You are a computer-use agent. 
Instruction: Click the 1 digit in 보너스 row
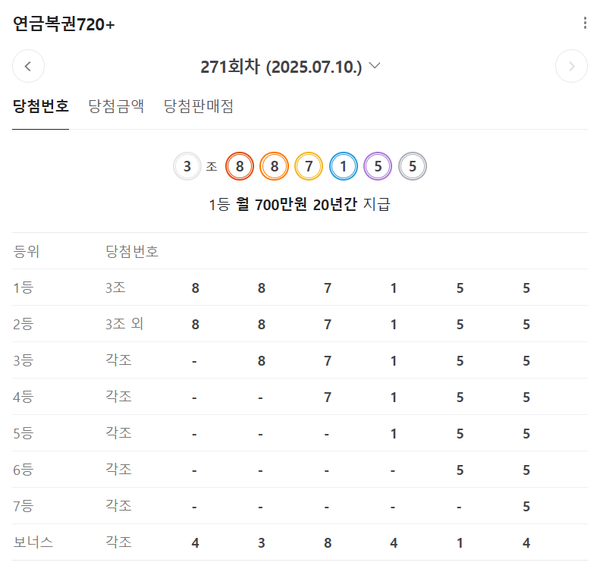tap(460, 543)
